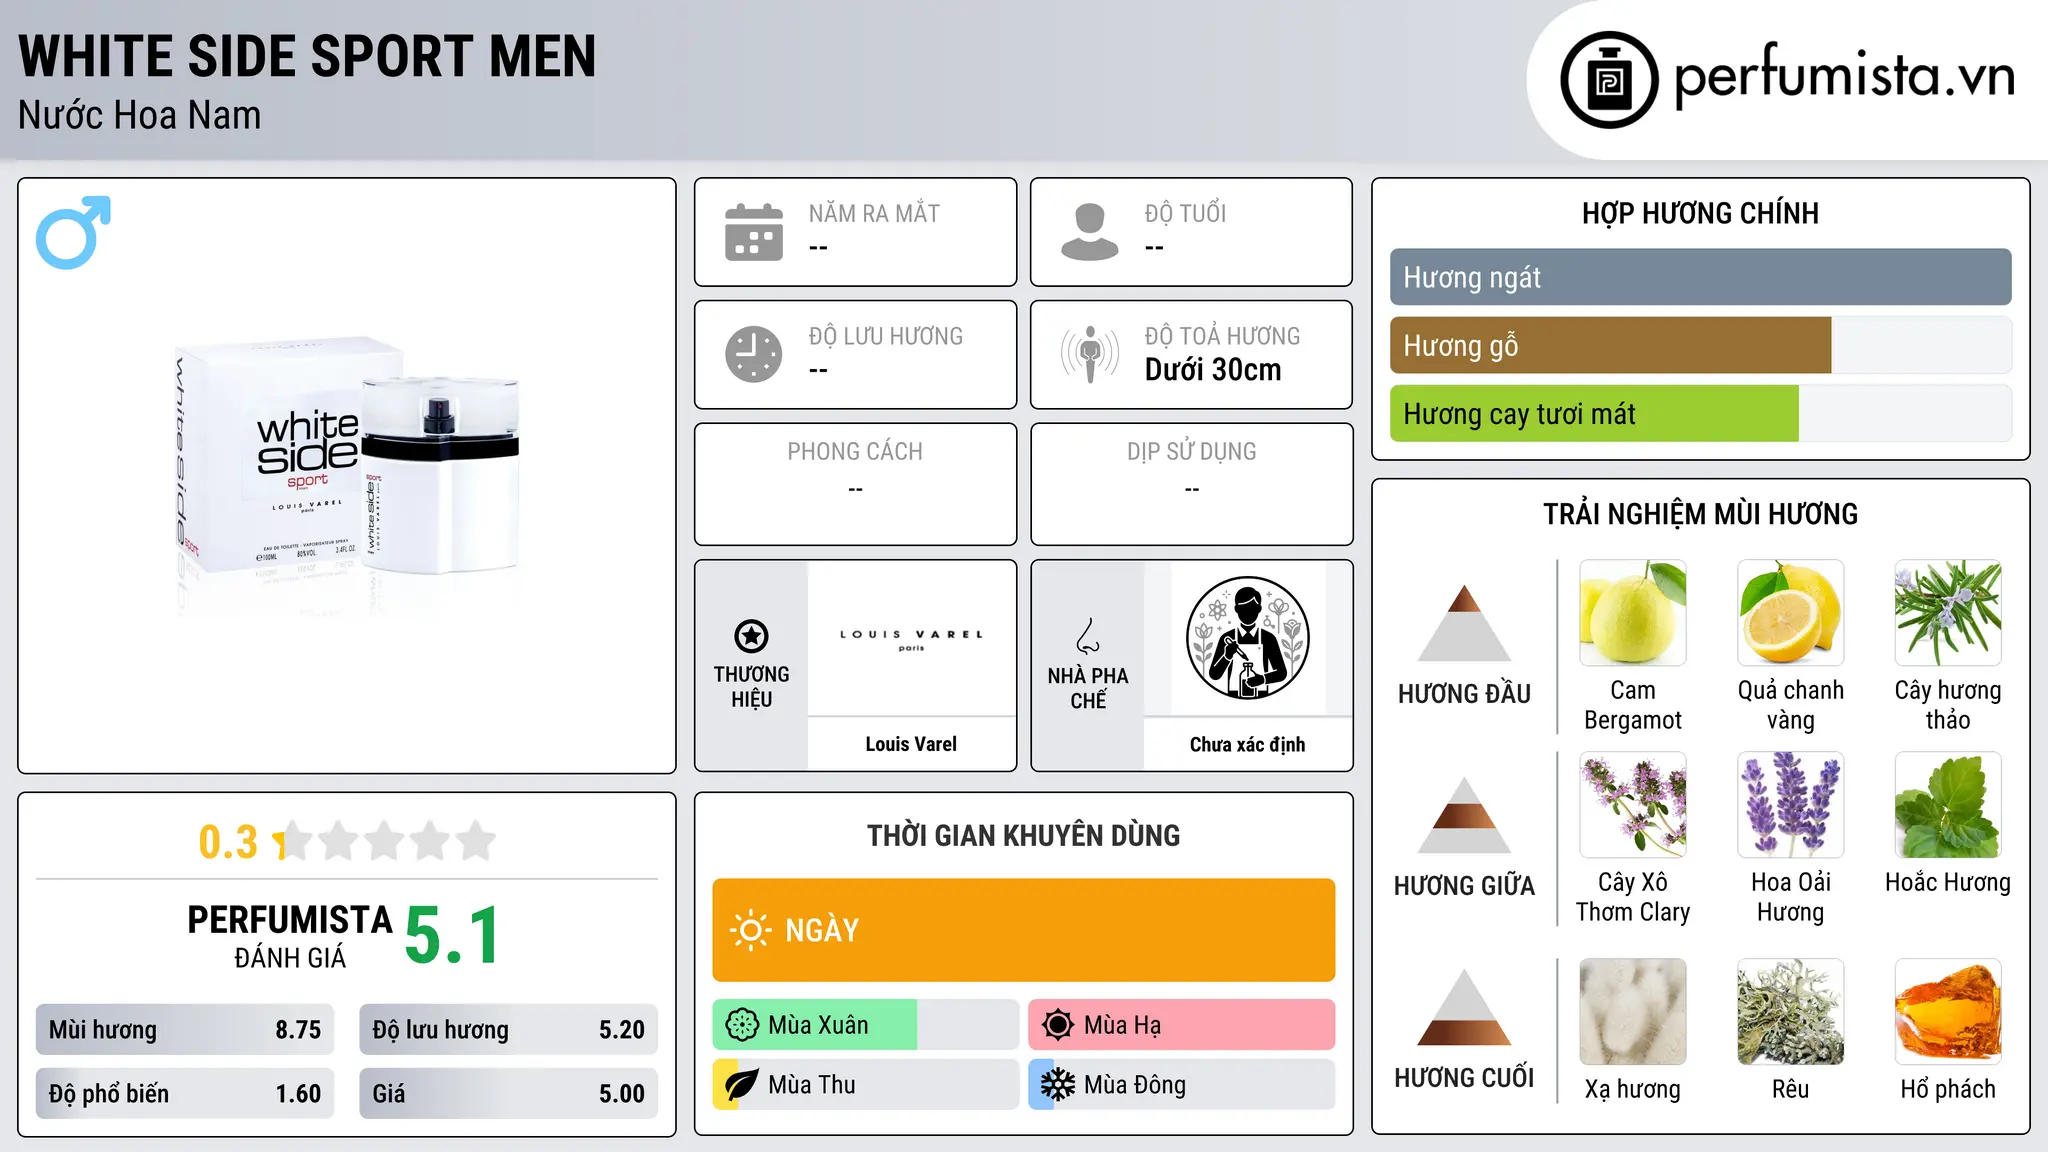Click the Mùa Đông season bar
This screenshot has height=1152, width=2048.
pyautogui.click(x=1181, y=1085)
